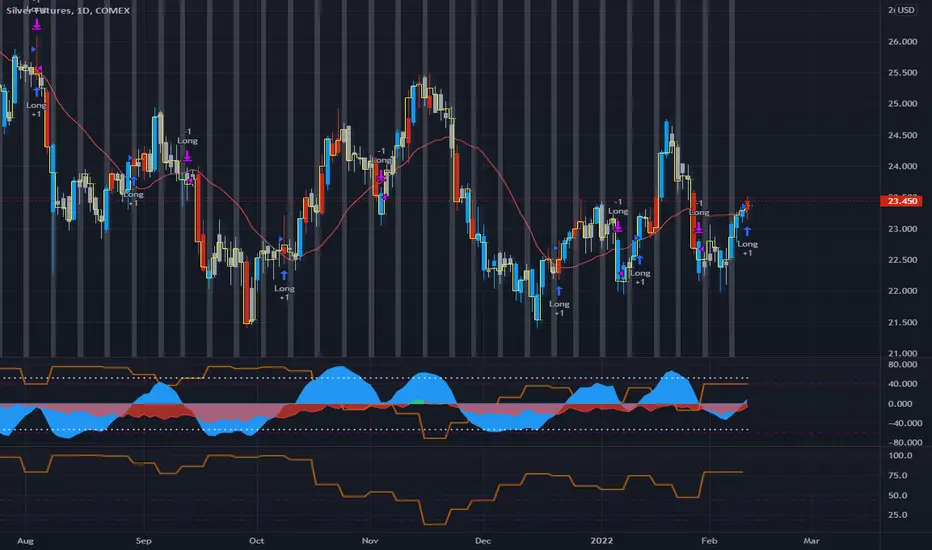
Task: Click the Sep label on the time axis
Action: [x=143, y=540]
